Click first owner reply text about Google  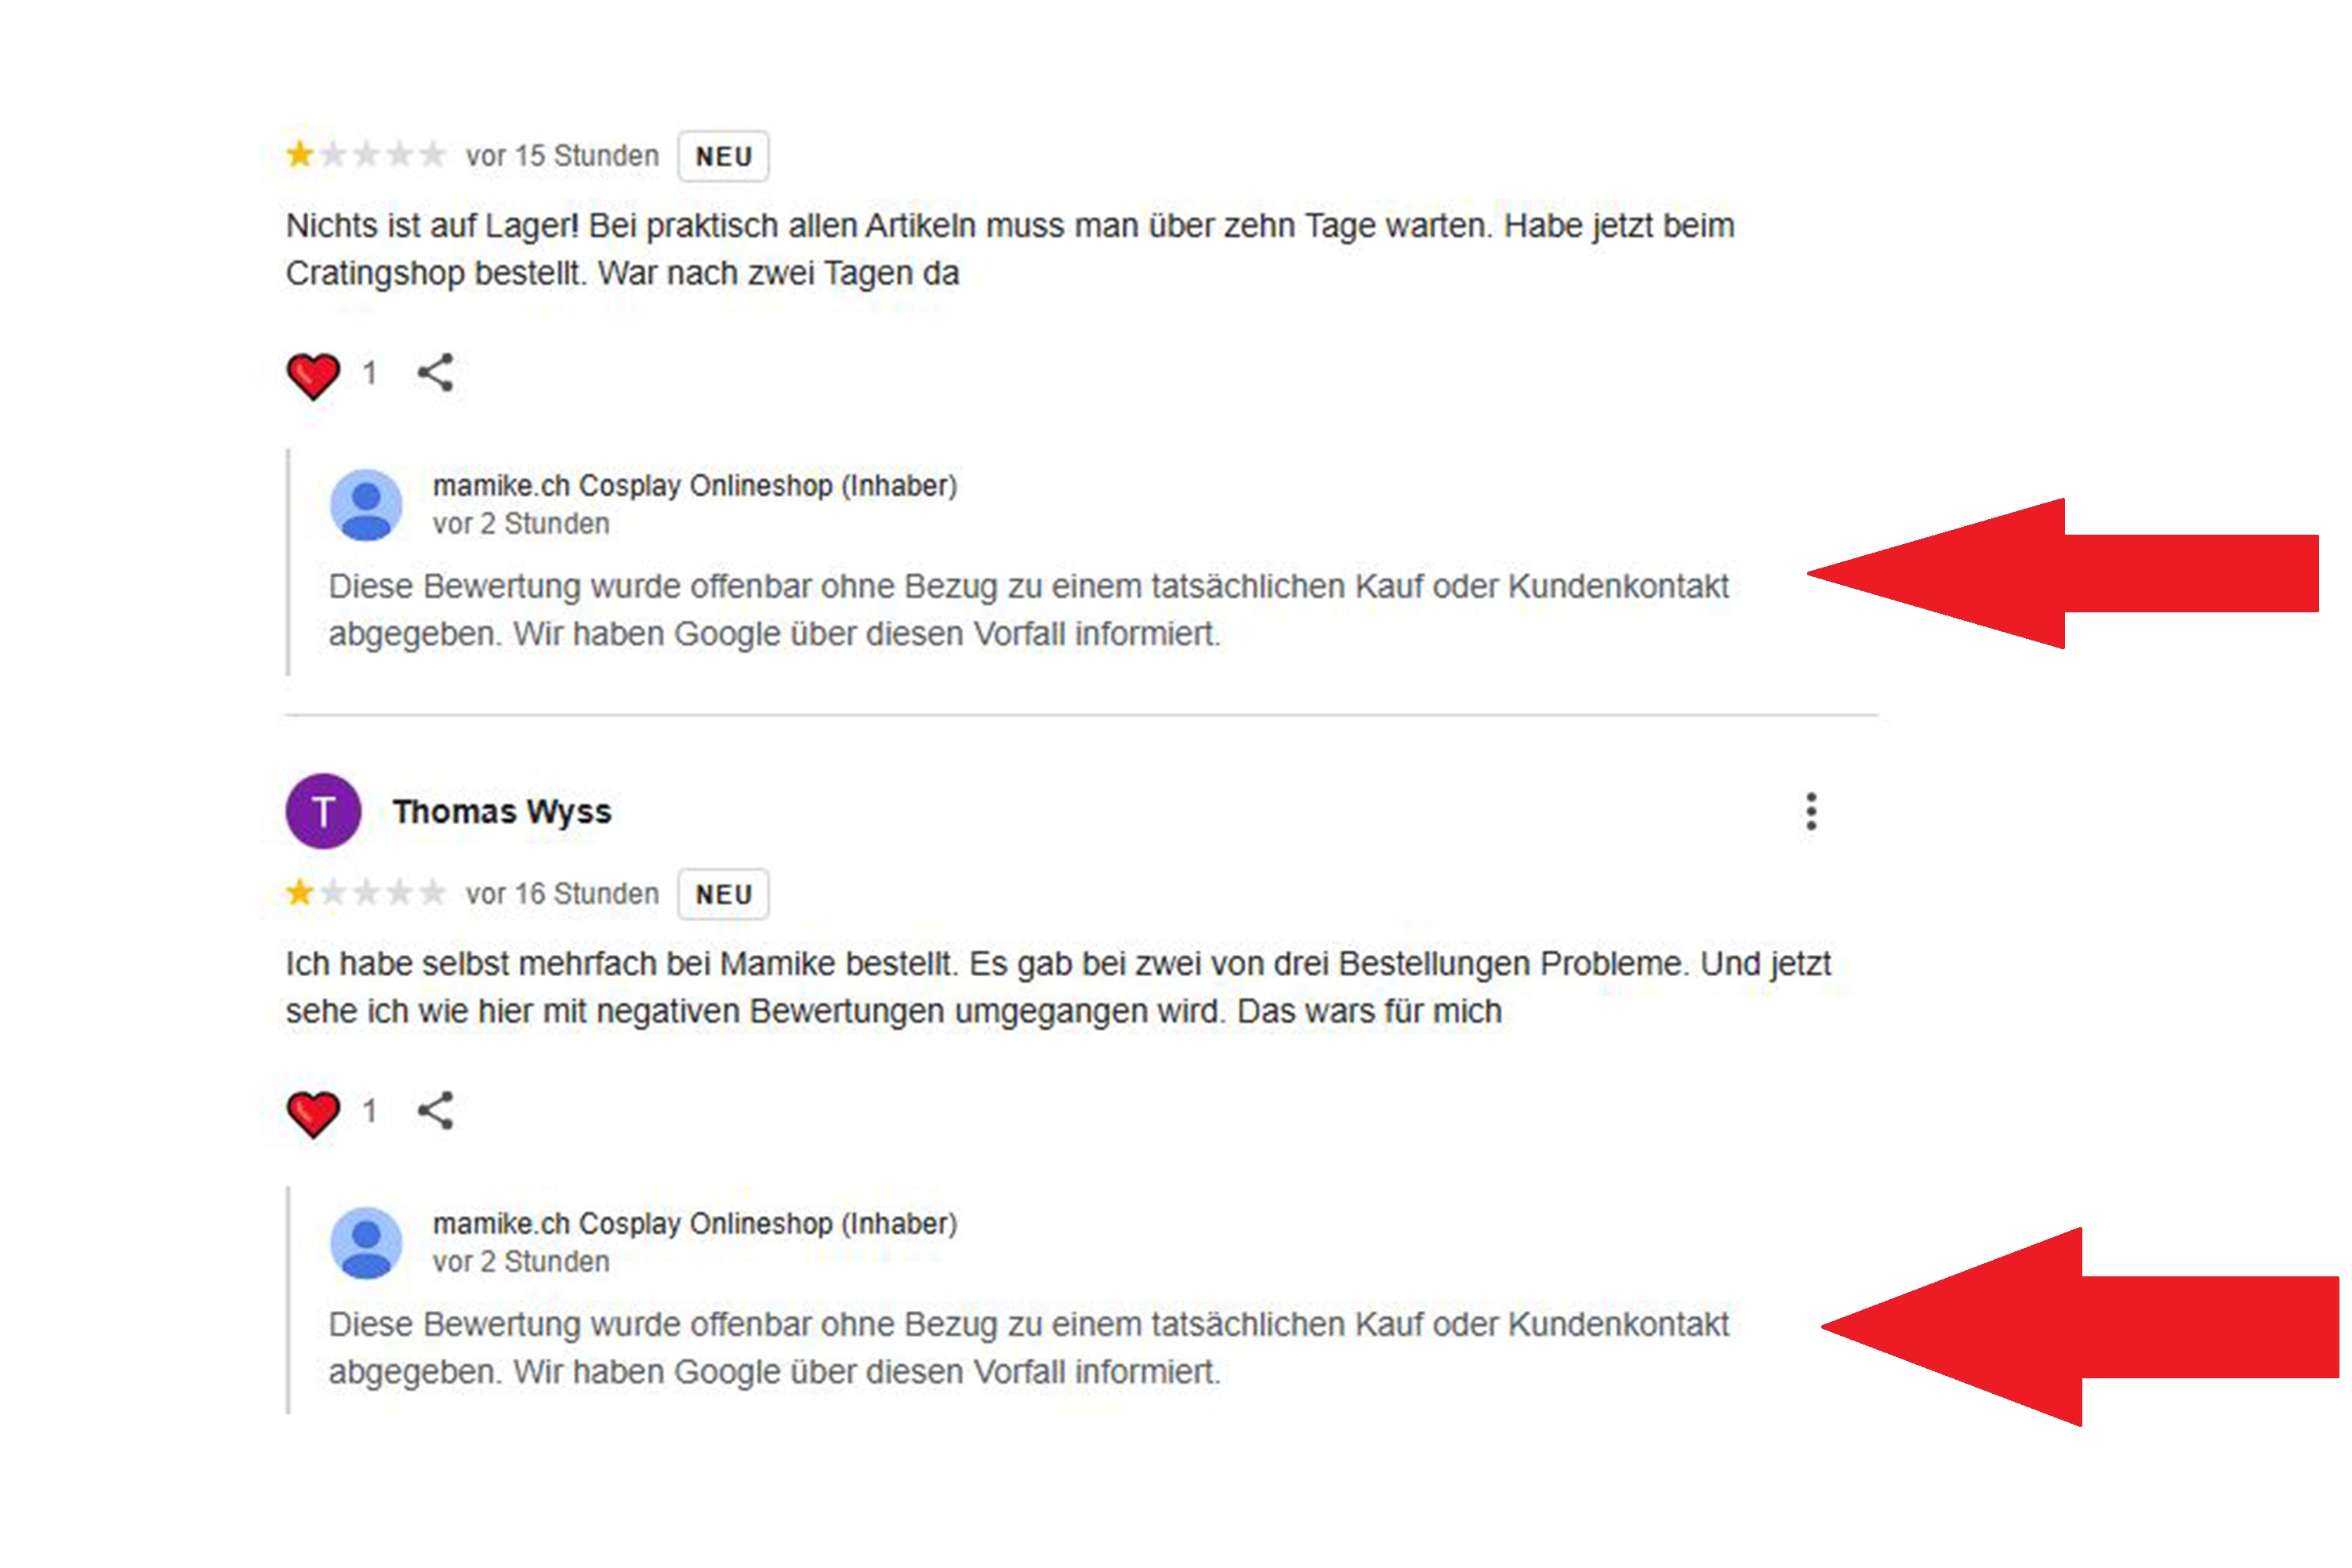[1028, 610]
